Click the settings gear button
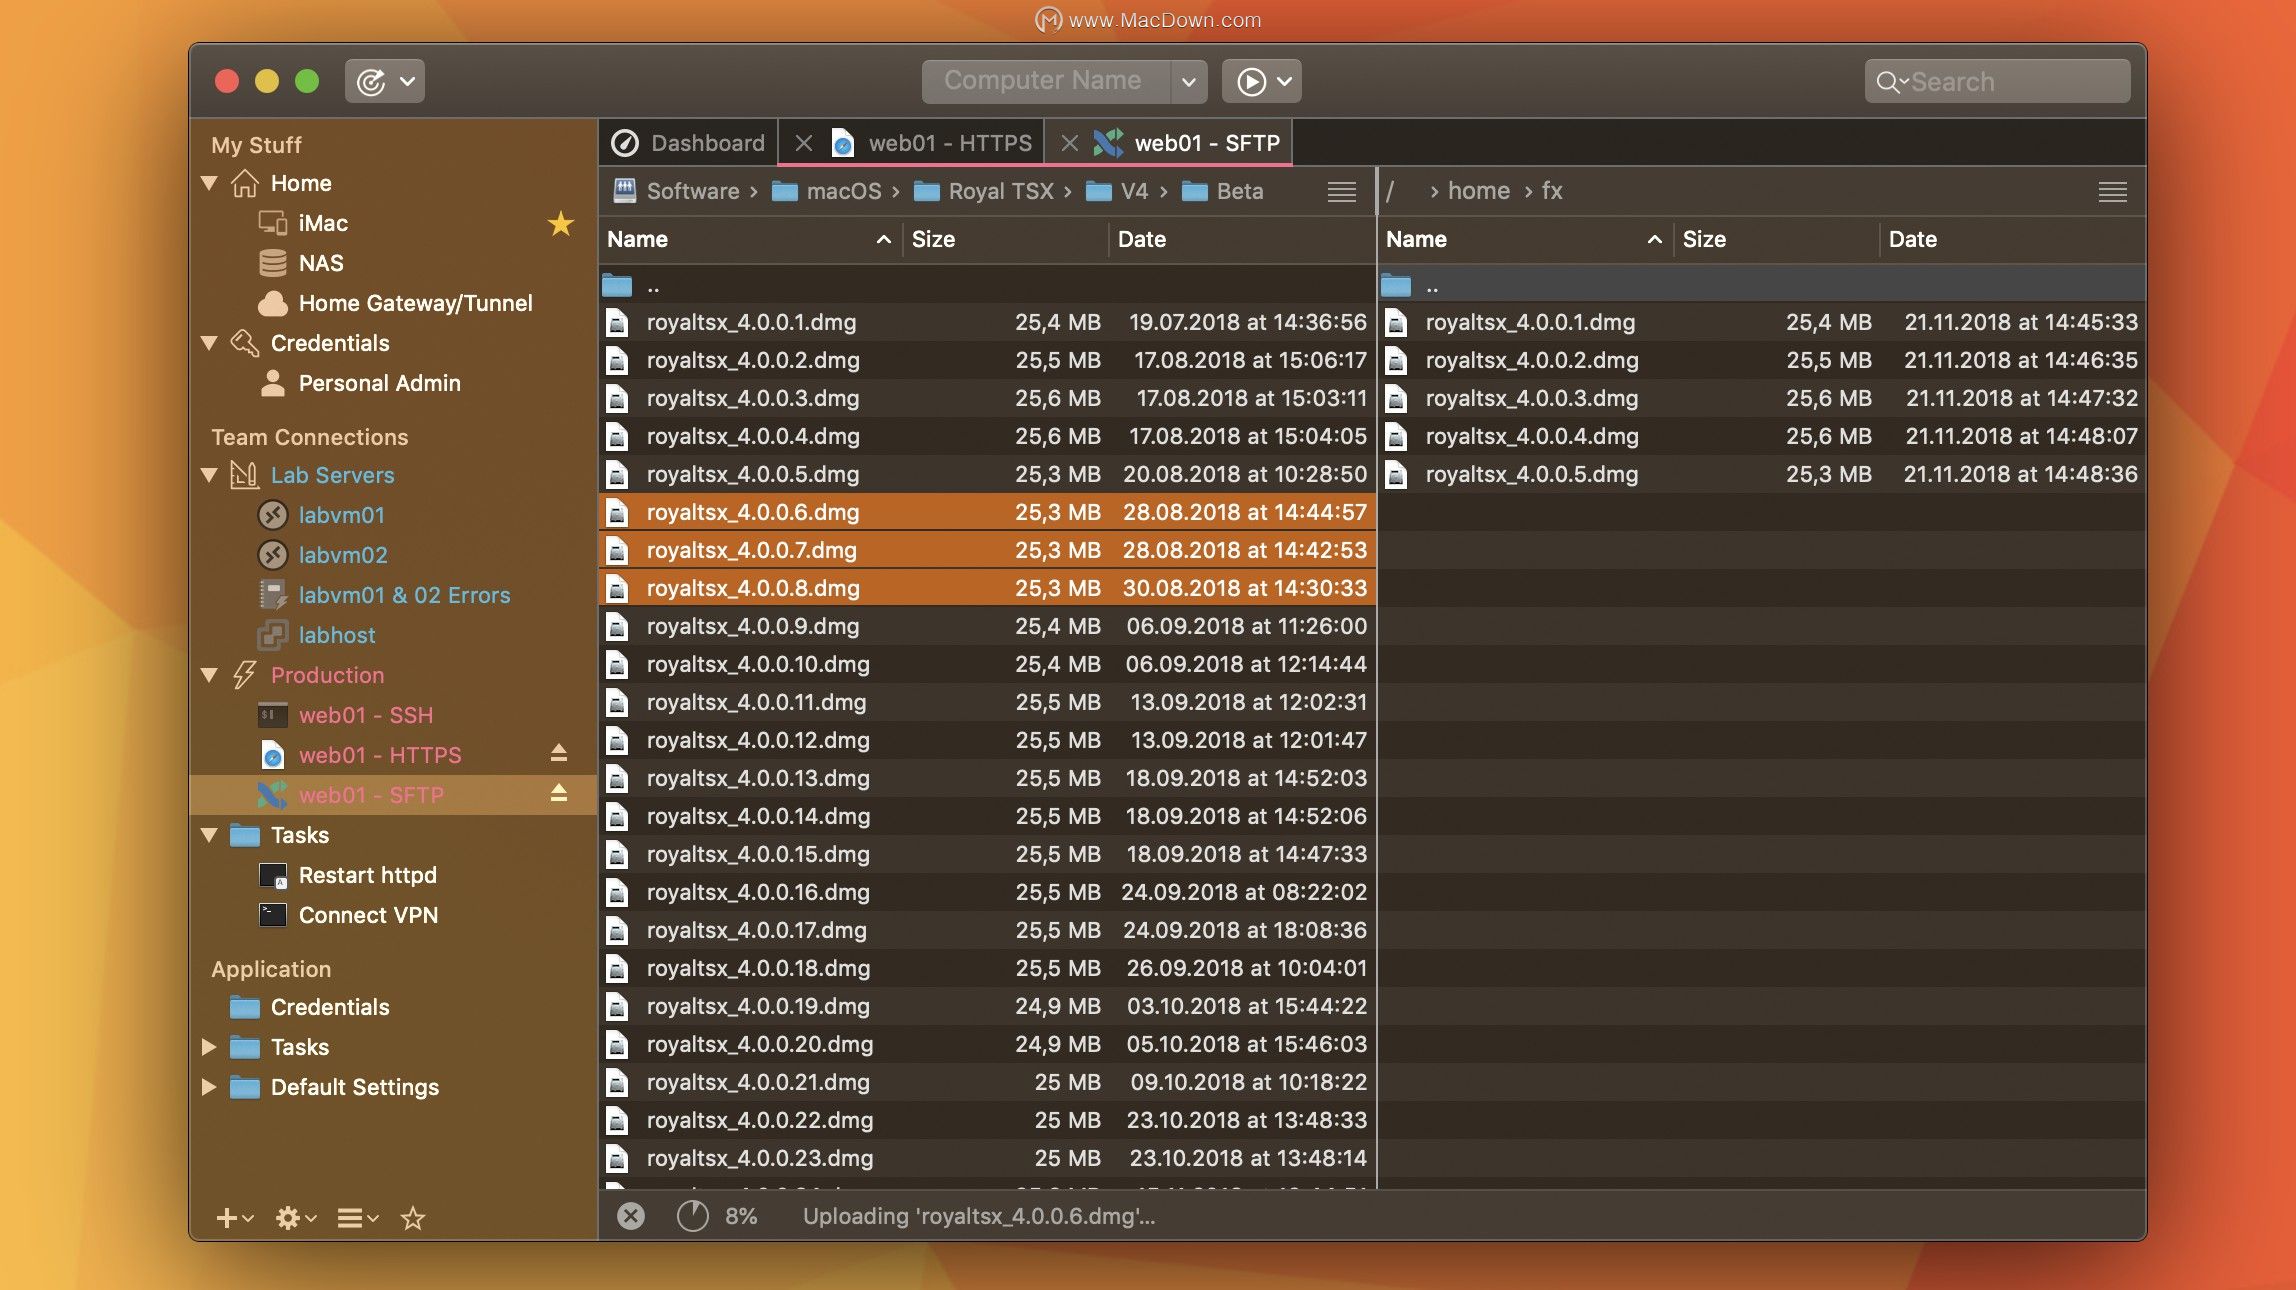Viewport: 2296px width, 1290px height. coord(289,1217)
